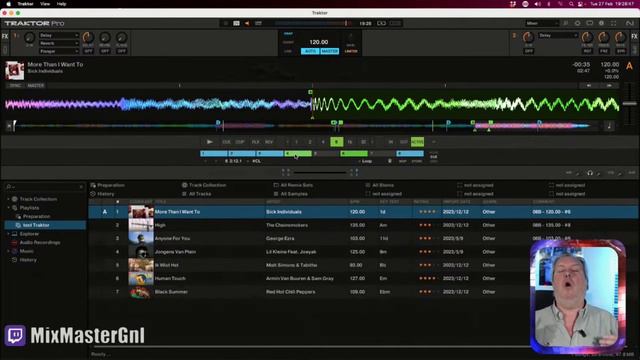The image size is (640, 360).
Task: Click the CUE transport button
Action: [x=226, y=142]
